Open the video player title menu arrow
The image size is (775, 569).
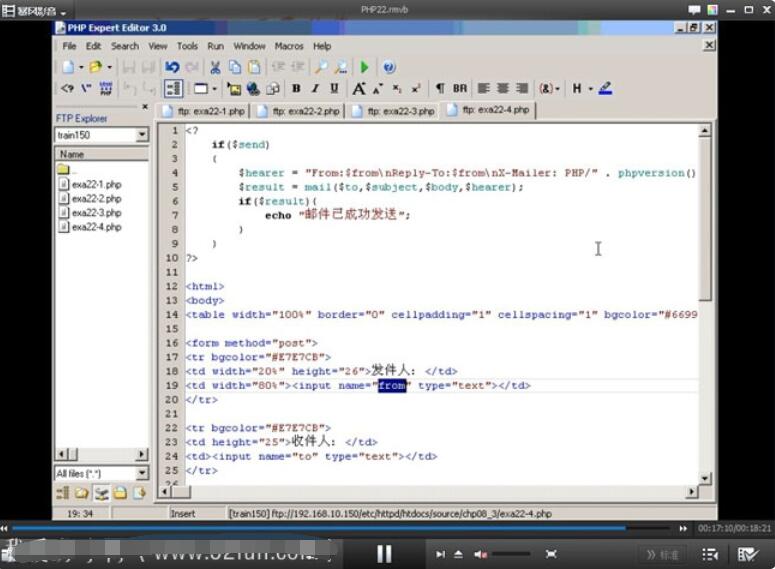click(64, 13)
